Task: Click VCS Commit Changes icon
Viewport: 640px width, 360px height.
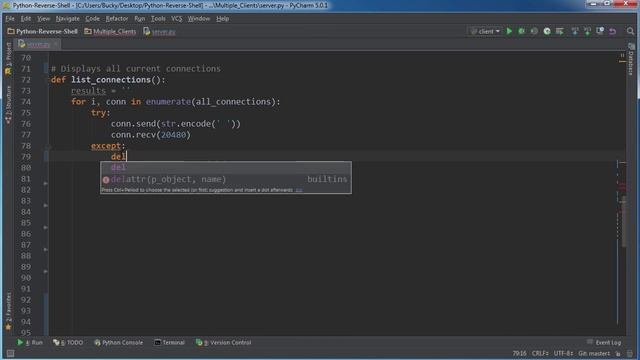Action: tap(587, 31)
